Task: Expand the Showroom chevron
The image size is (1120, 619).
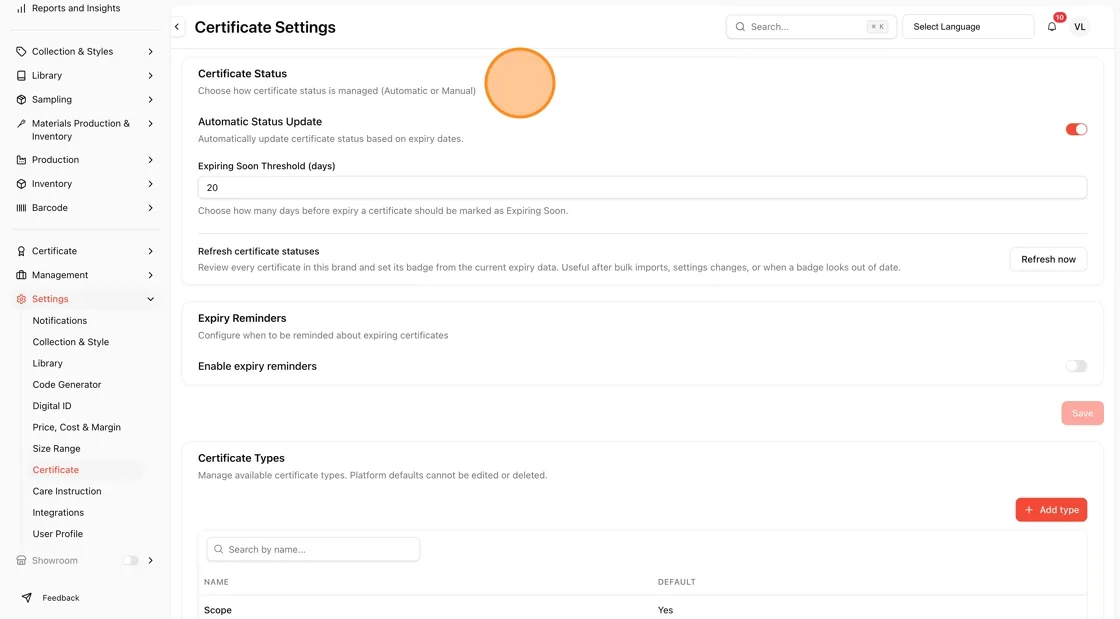Action: tap(151, 560)
